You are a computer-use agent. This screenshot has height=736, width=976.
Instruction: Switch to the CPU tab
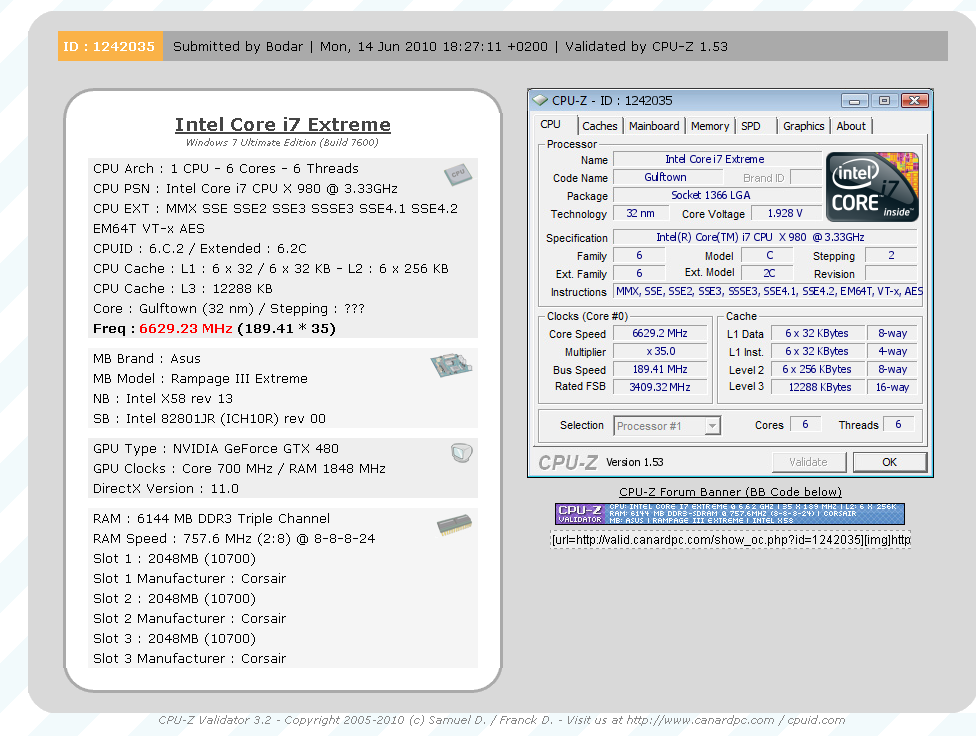tap(550, 125)
